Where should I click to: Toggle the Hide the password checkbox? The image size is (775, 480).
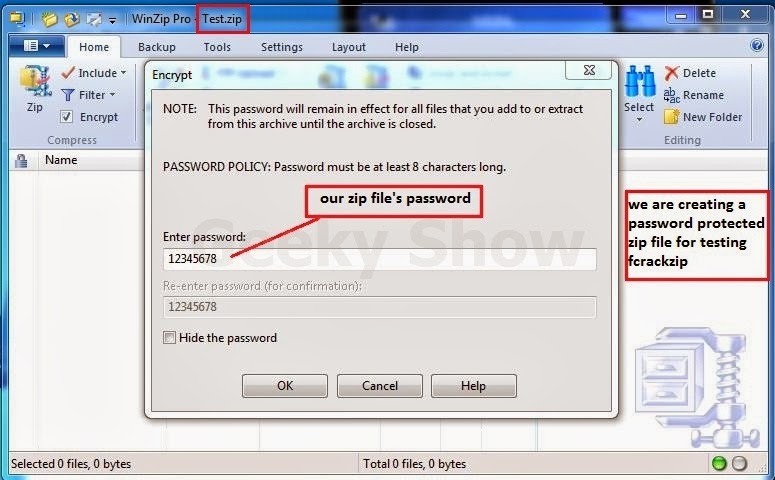[x=169, y=338]
